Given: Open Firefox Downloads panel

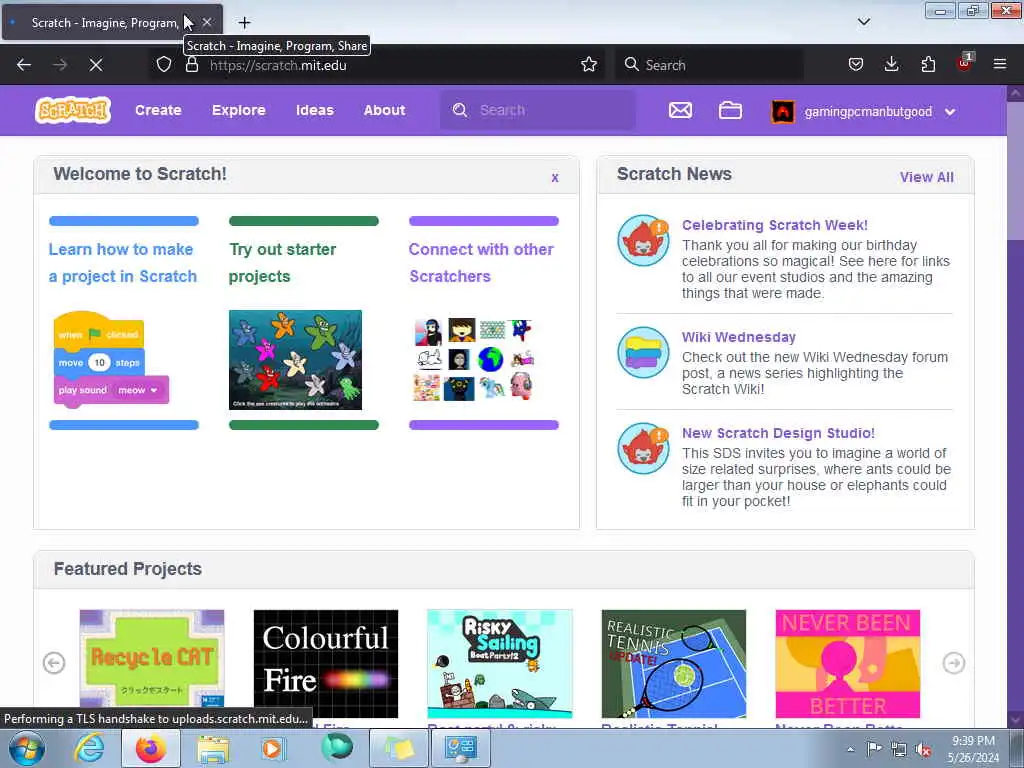Looking at the screenshot, I should (x=891, y=65).
